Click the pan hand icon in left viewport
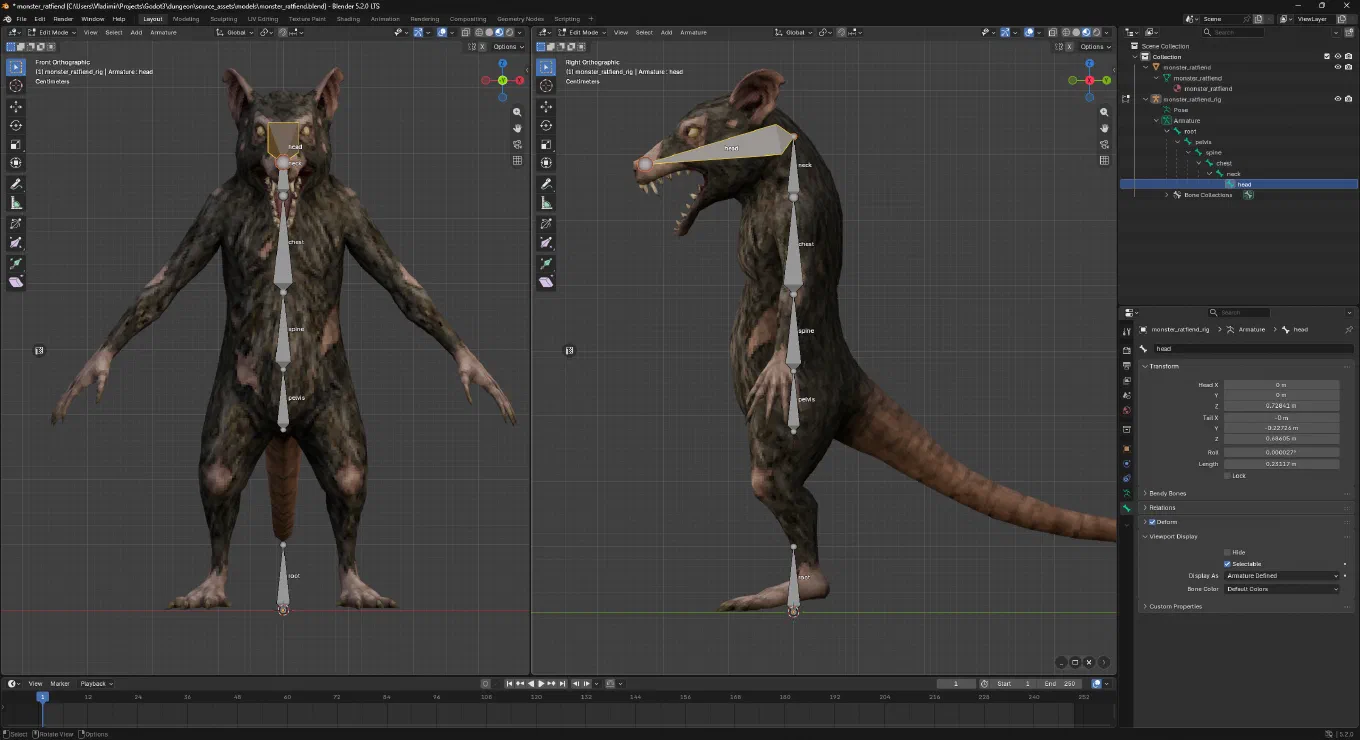The height and width of the screenshot is (740, 1360). (x=517, y=128)
